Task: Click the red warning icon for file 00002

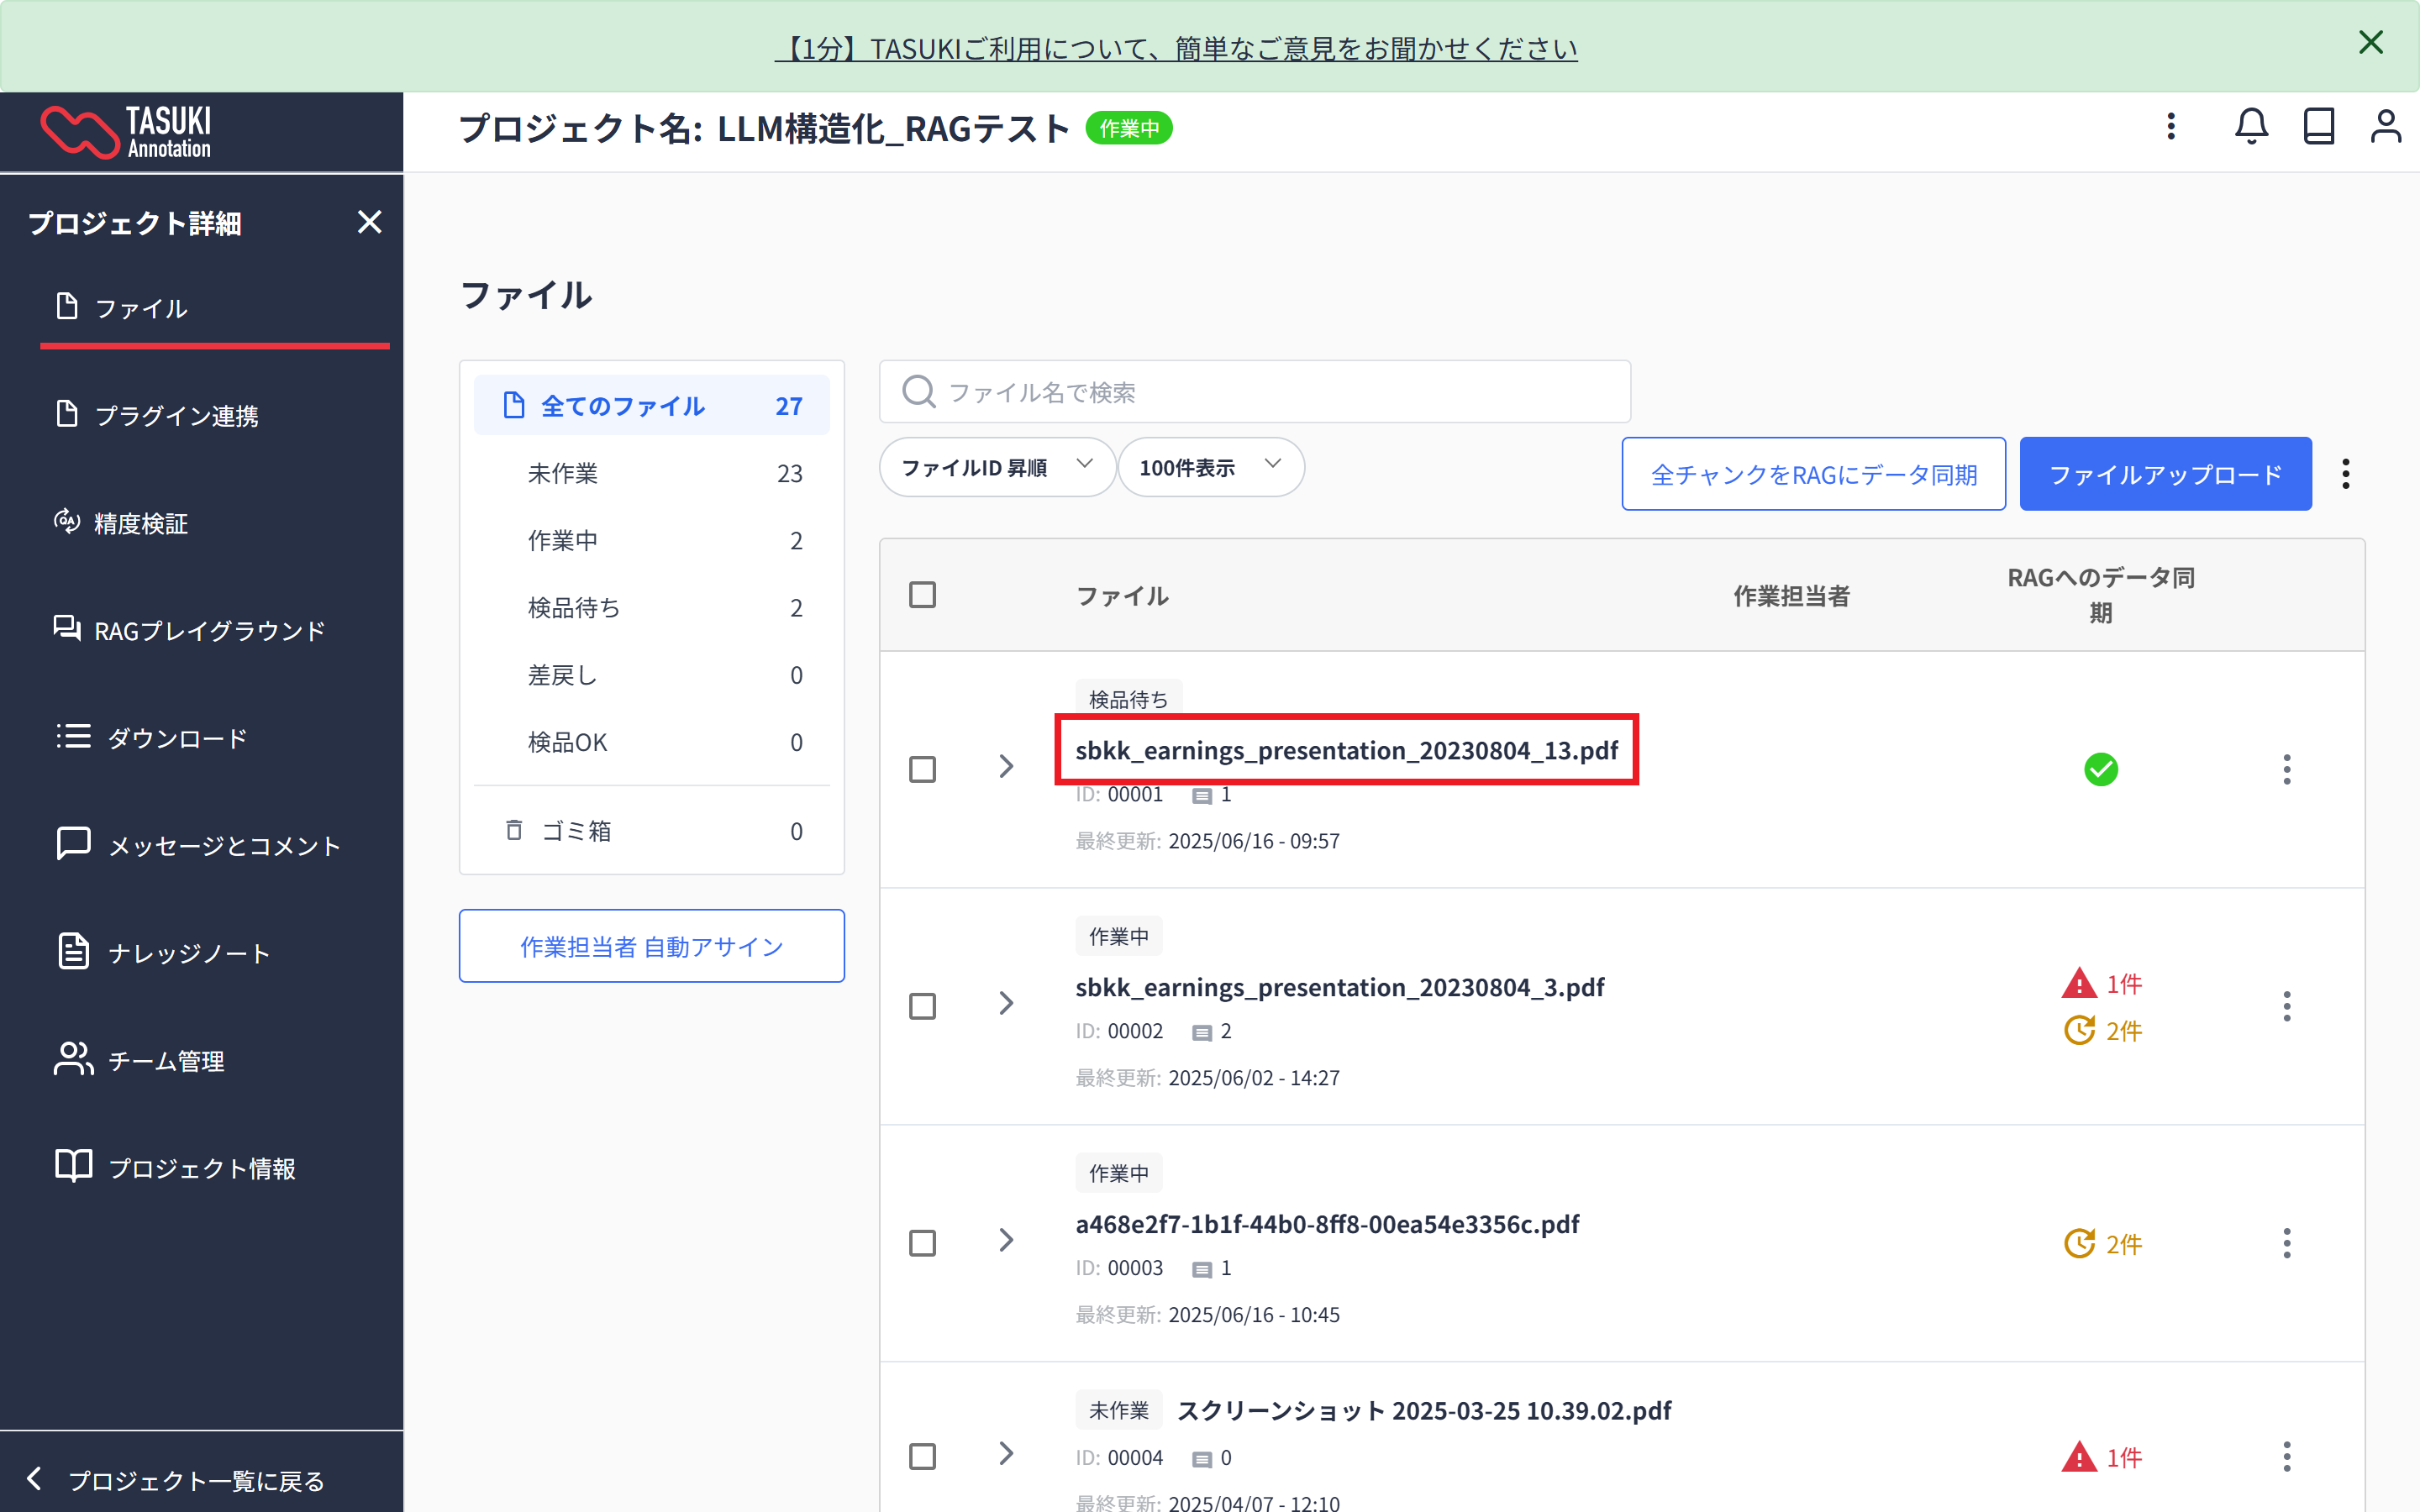Action: point(2079,983)
